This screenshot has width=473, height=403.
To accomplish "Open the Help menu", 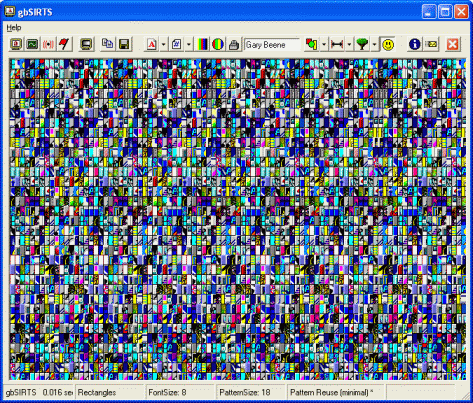I will click(x=14, y=28).
